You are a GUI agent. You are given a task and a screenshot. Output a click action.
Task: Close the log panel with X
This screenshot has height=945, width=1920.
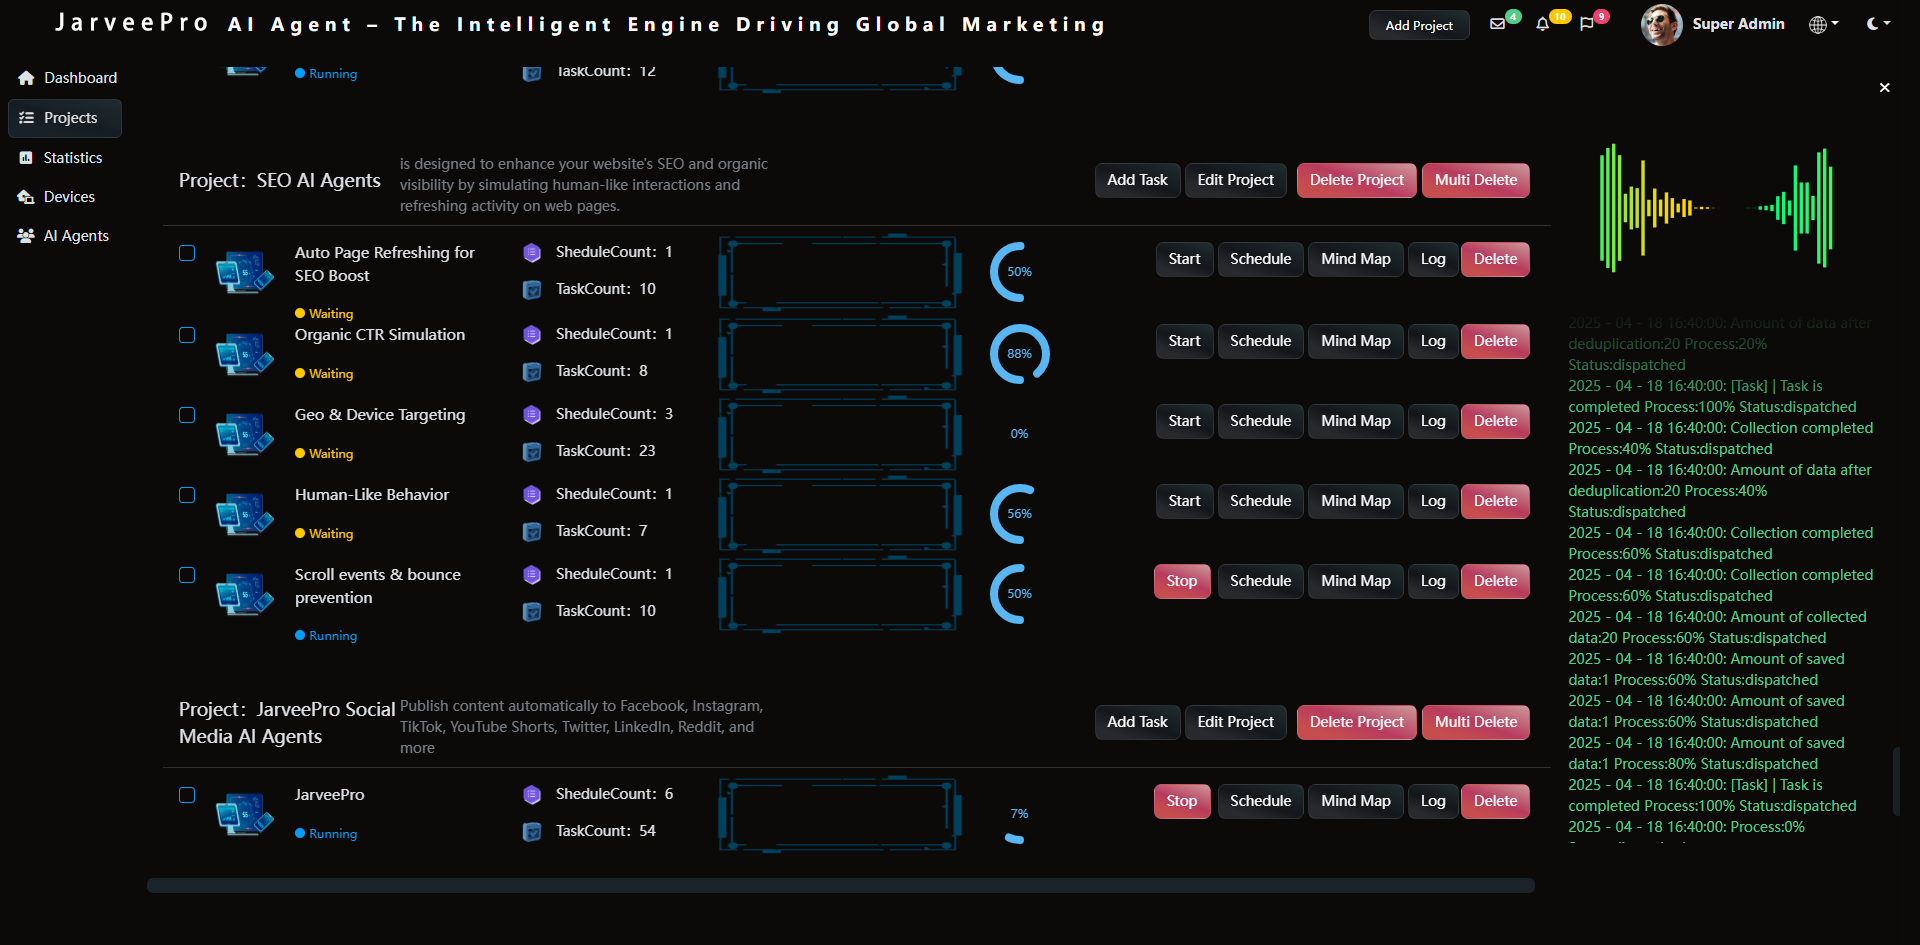pos(1884,88)
